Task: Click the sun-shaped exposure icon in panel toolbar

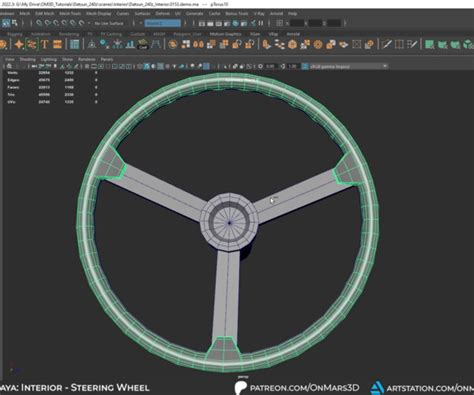Action: pos(260,66)
